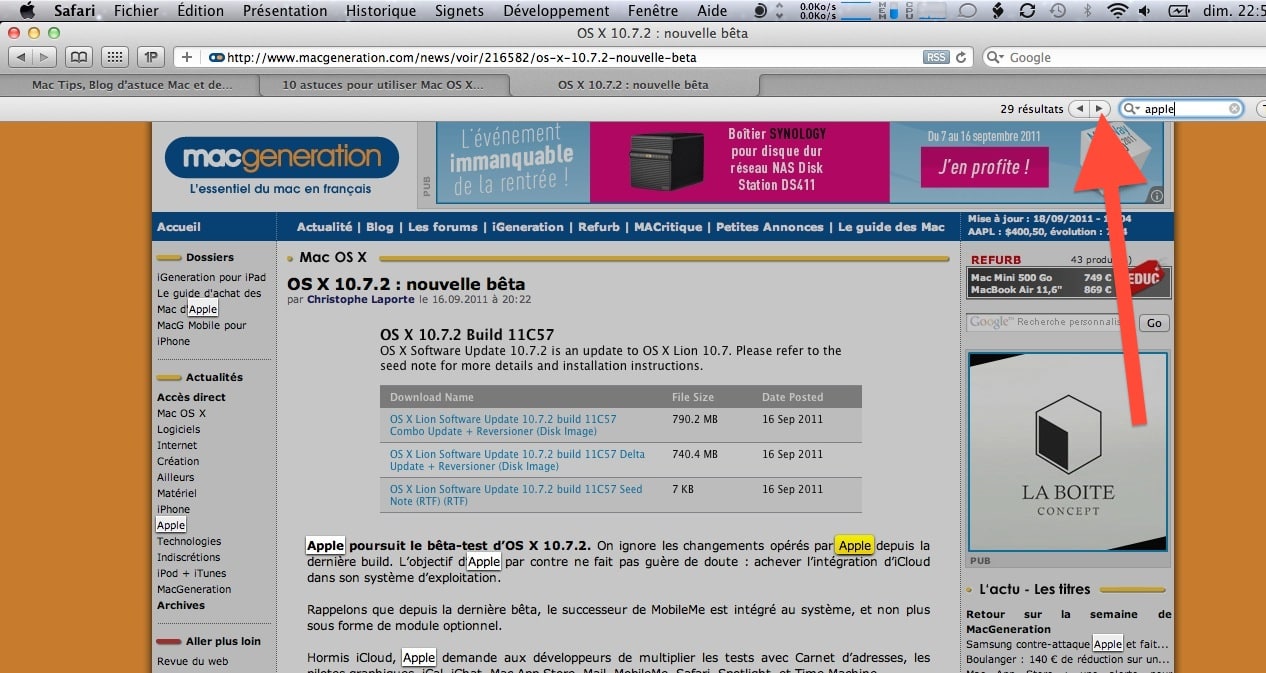Add a bookmark with the plus button
This screenshot has height=673, width=1266.
click(x=187, y=57)
